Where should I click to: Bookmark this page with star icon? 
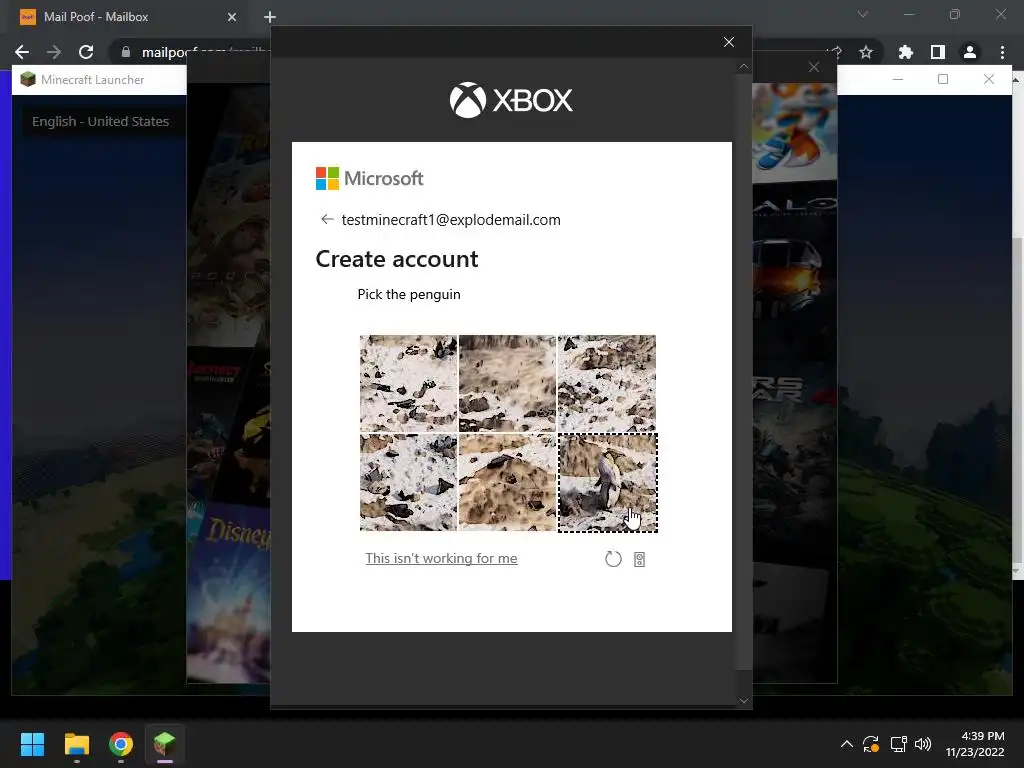click(x=866, y=52)
